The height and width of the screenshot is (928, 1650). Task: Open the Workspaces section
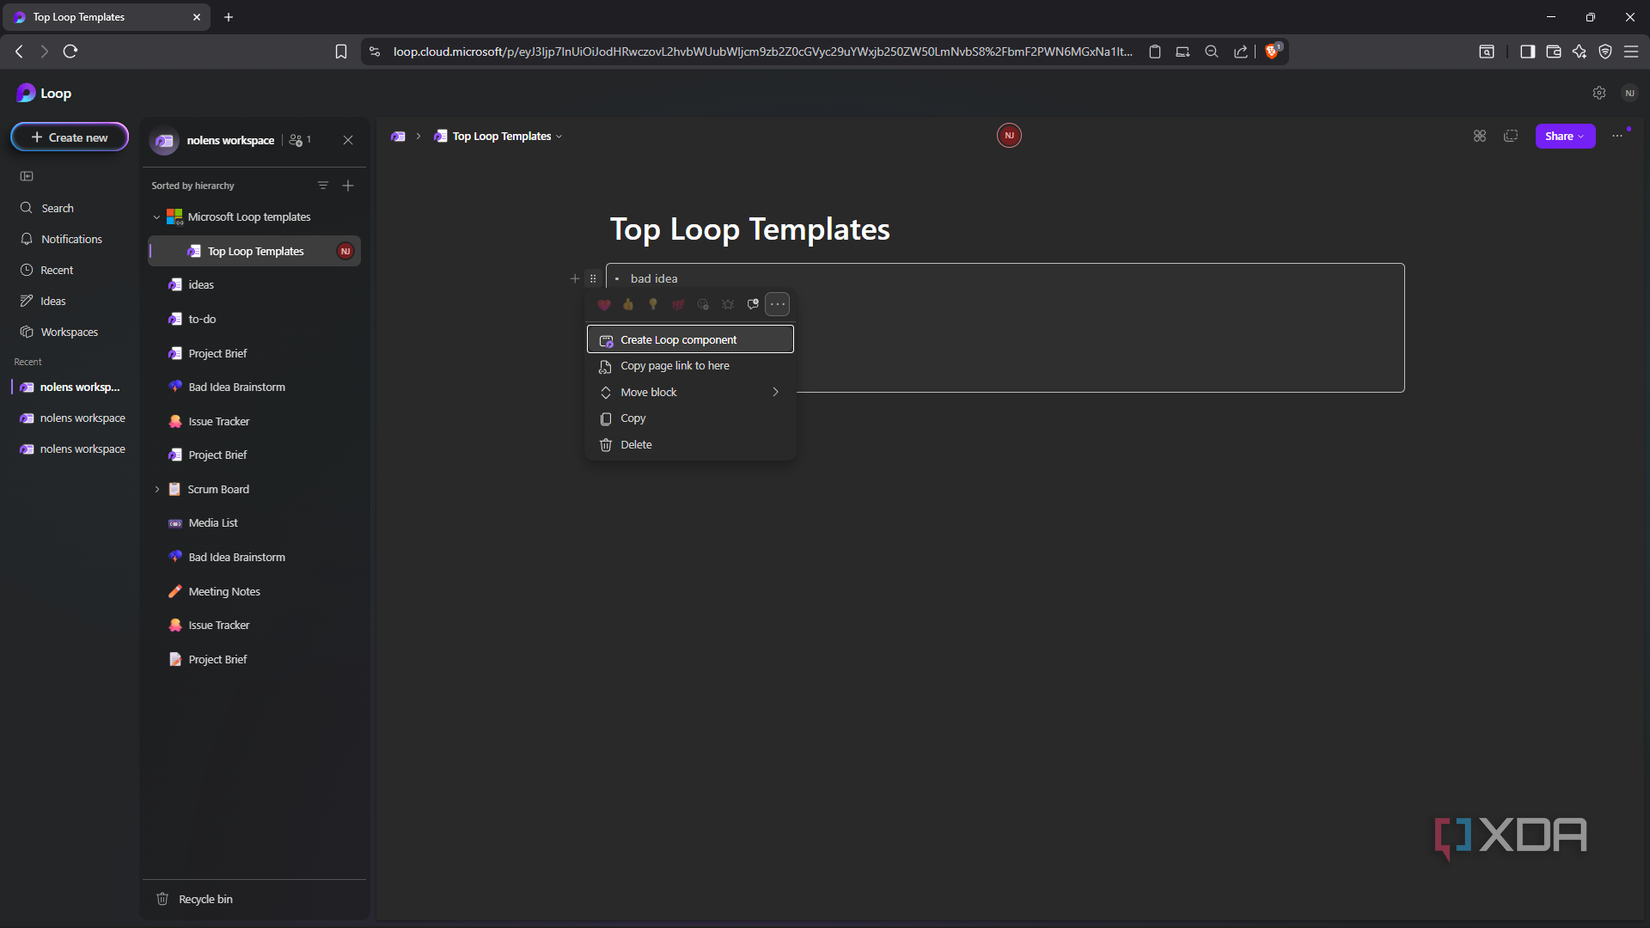67,331
